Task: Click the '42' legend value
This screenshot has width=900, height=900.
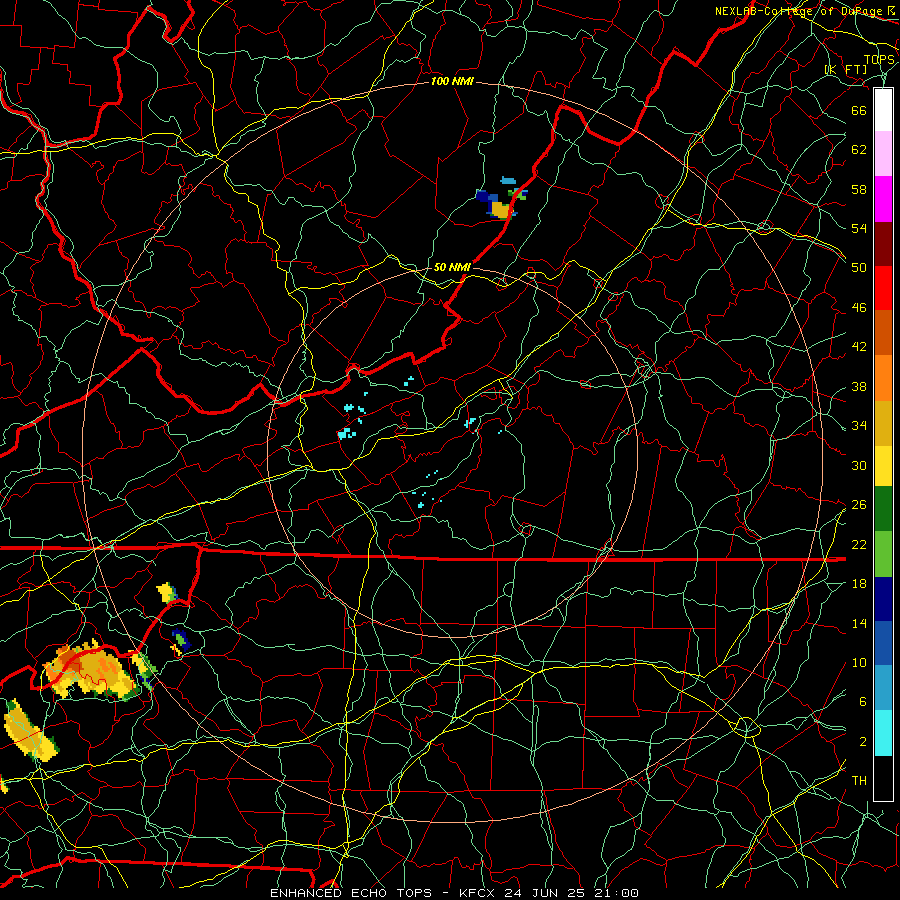Action: (x=859, y=347)
